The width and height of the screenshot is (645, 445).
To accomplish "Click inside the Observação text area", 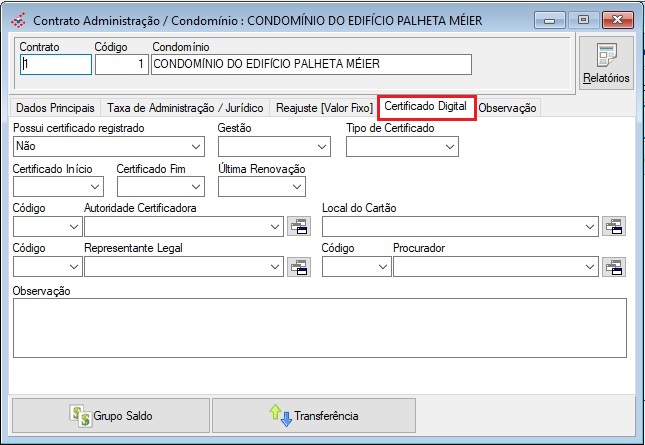I will [319, 327].
